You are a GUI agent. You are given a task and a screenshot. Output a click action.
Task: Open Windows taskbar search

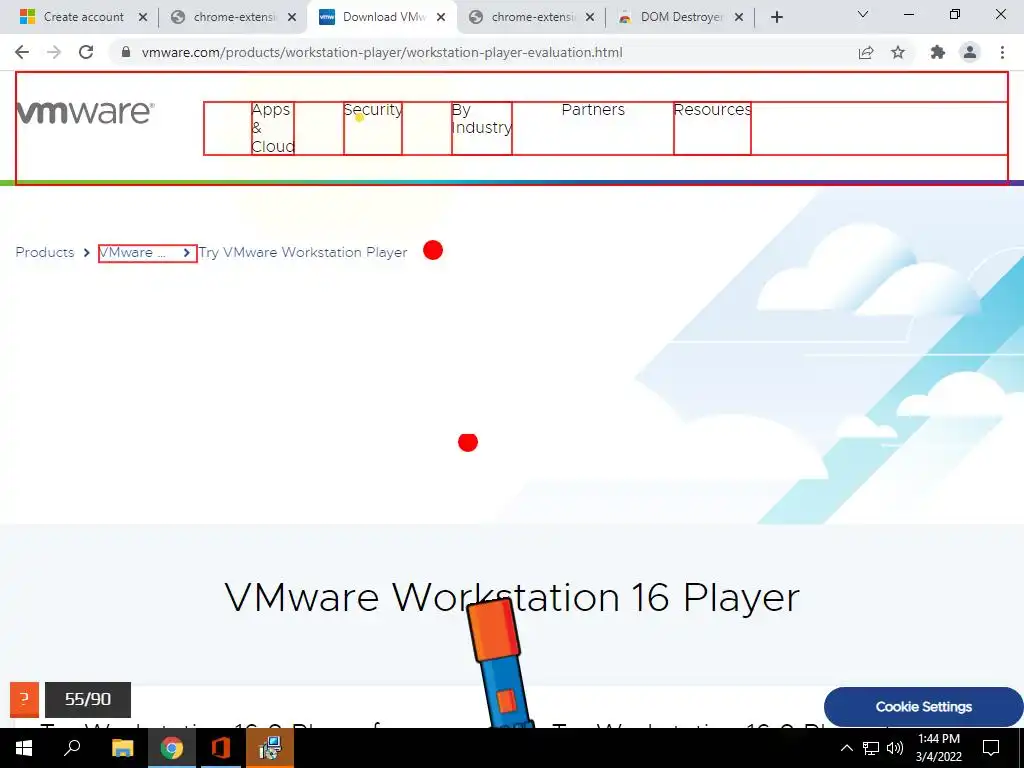coord(72,748)
